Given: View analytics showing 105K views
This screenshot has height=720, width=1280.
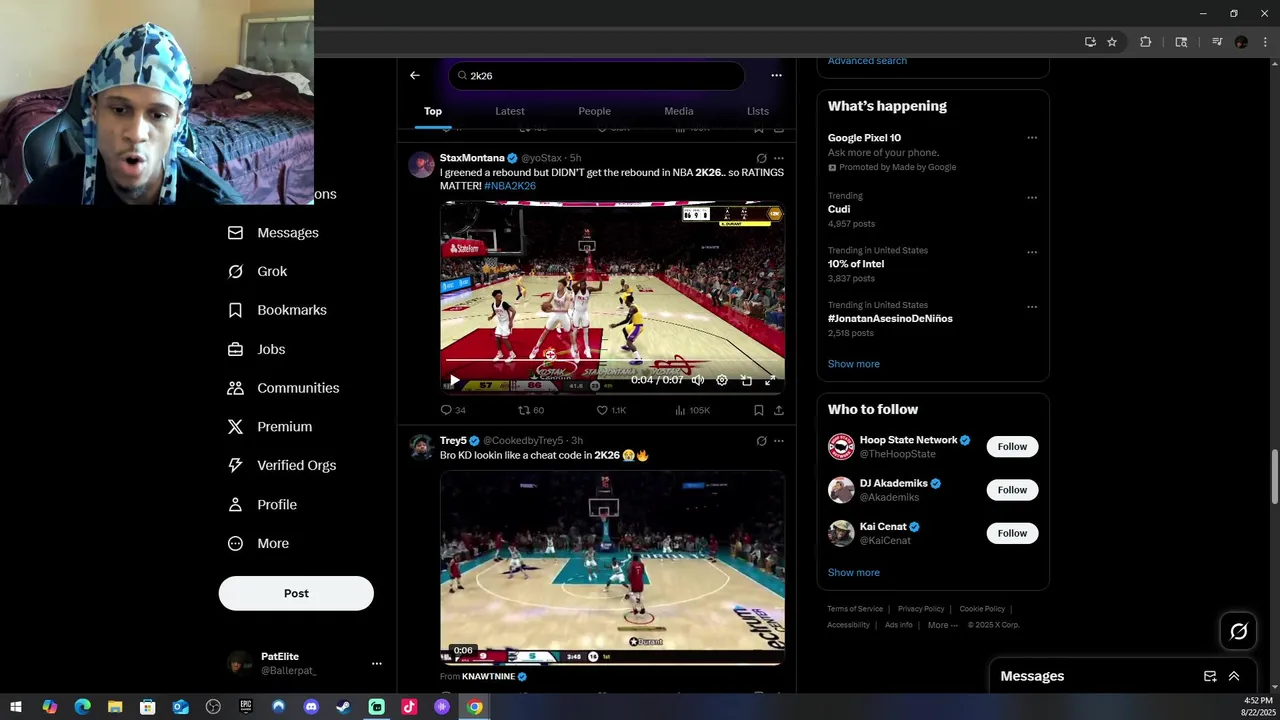Looking at the screenshot, I should coord(692,410).
